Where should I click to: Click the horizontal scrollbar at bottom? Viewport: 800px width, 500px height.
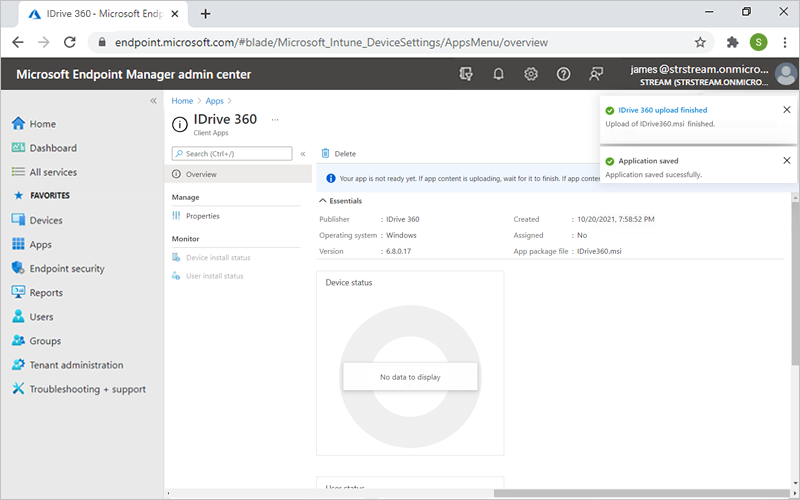tap(640, 493)
